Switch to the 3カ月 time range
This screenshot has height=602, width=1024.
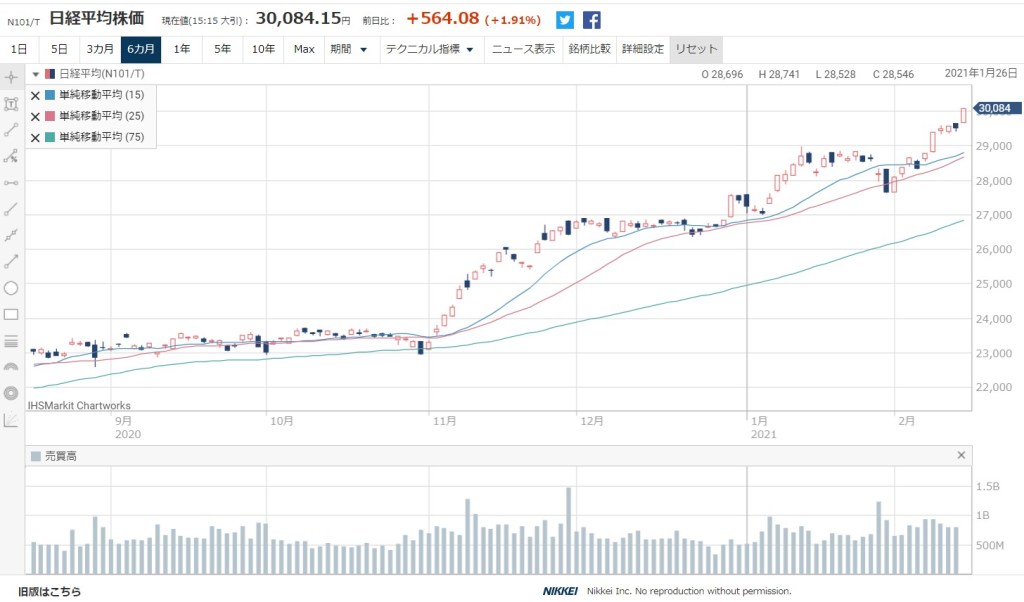click(x=99, y=49)
